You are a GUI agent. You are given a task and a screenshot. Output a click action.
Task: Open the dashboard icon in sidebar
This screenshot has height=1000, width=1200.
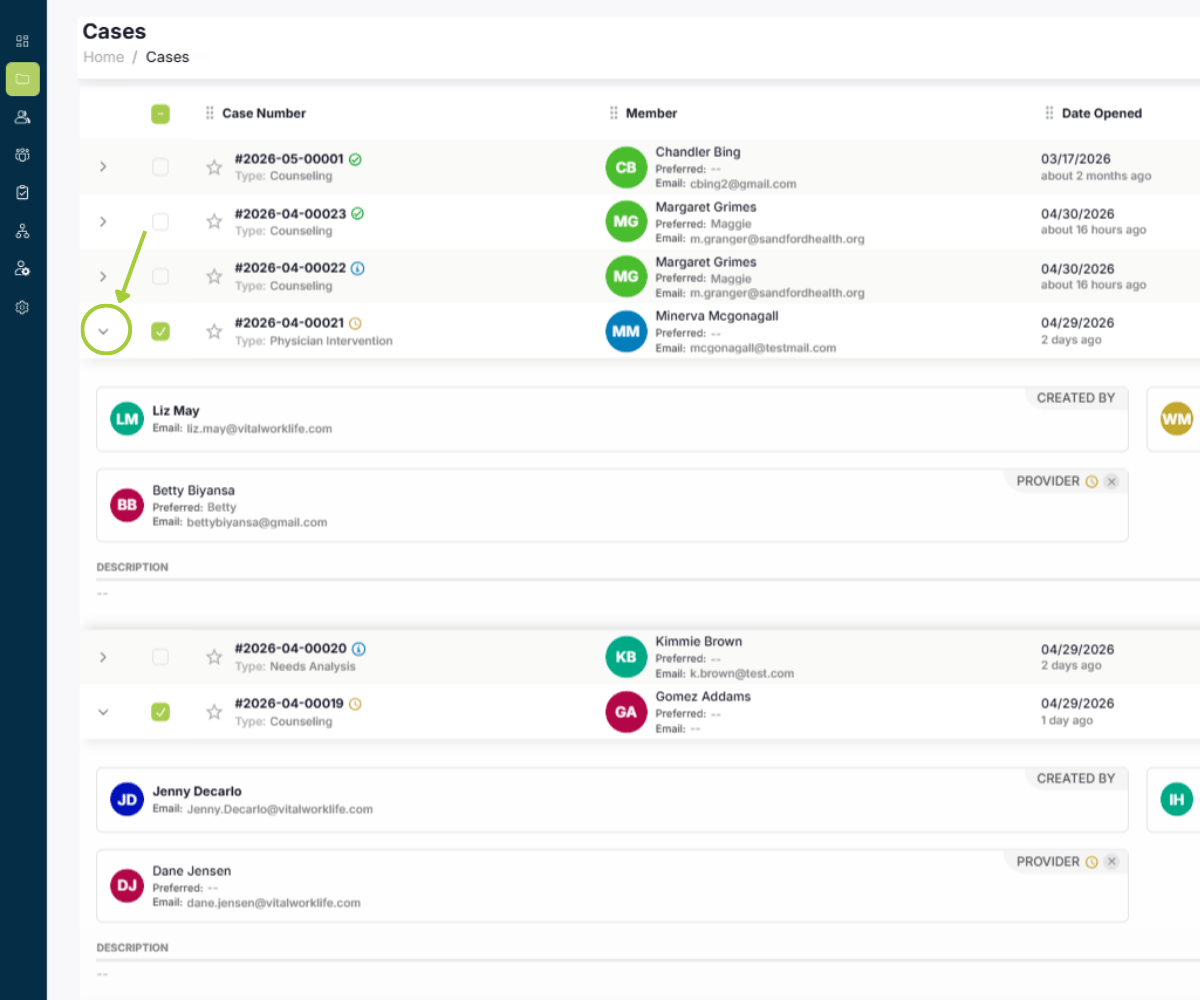coord(23,42)
